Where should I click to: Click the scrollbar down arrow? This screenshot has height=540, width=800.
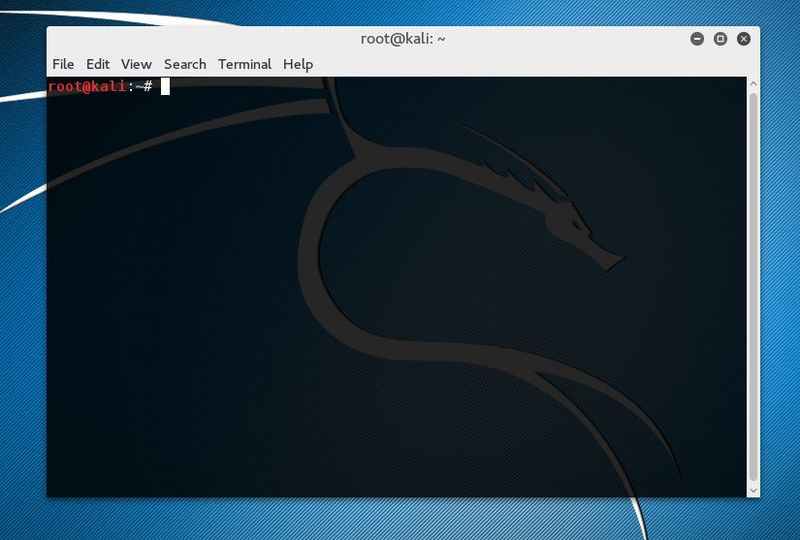click(x=754, y=490)
